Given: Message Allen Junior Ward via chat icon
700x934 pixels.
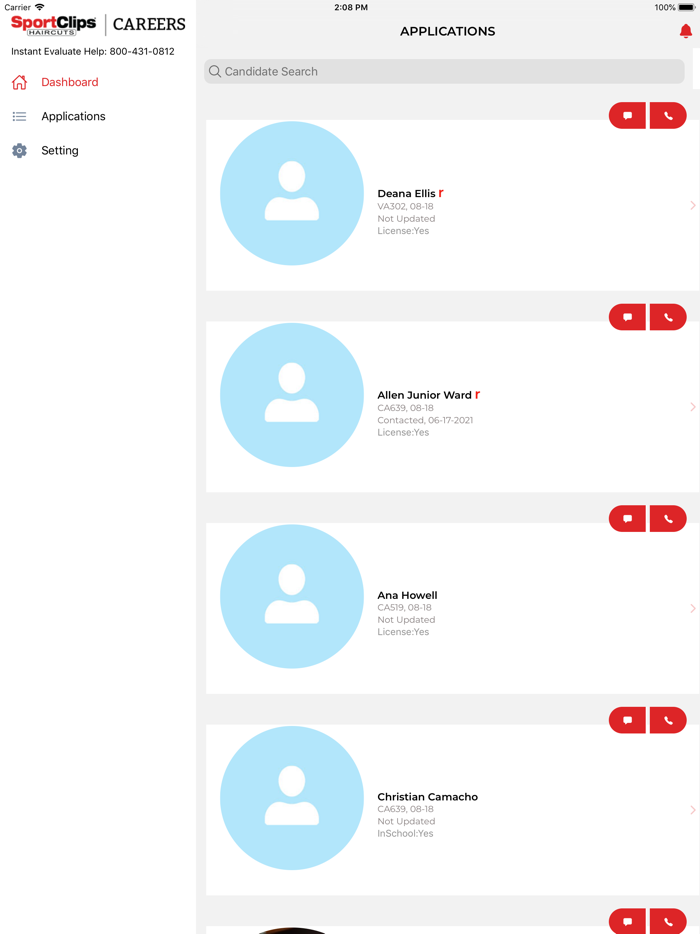Looking at the screenshot, I should [x=627, y=317].
